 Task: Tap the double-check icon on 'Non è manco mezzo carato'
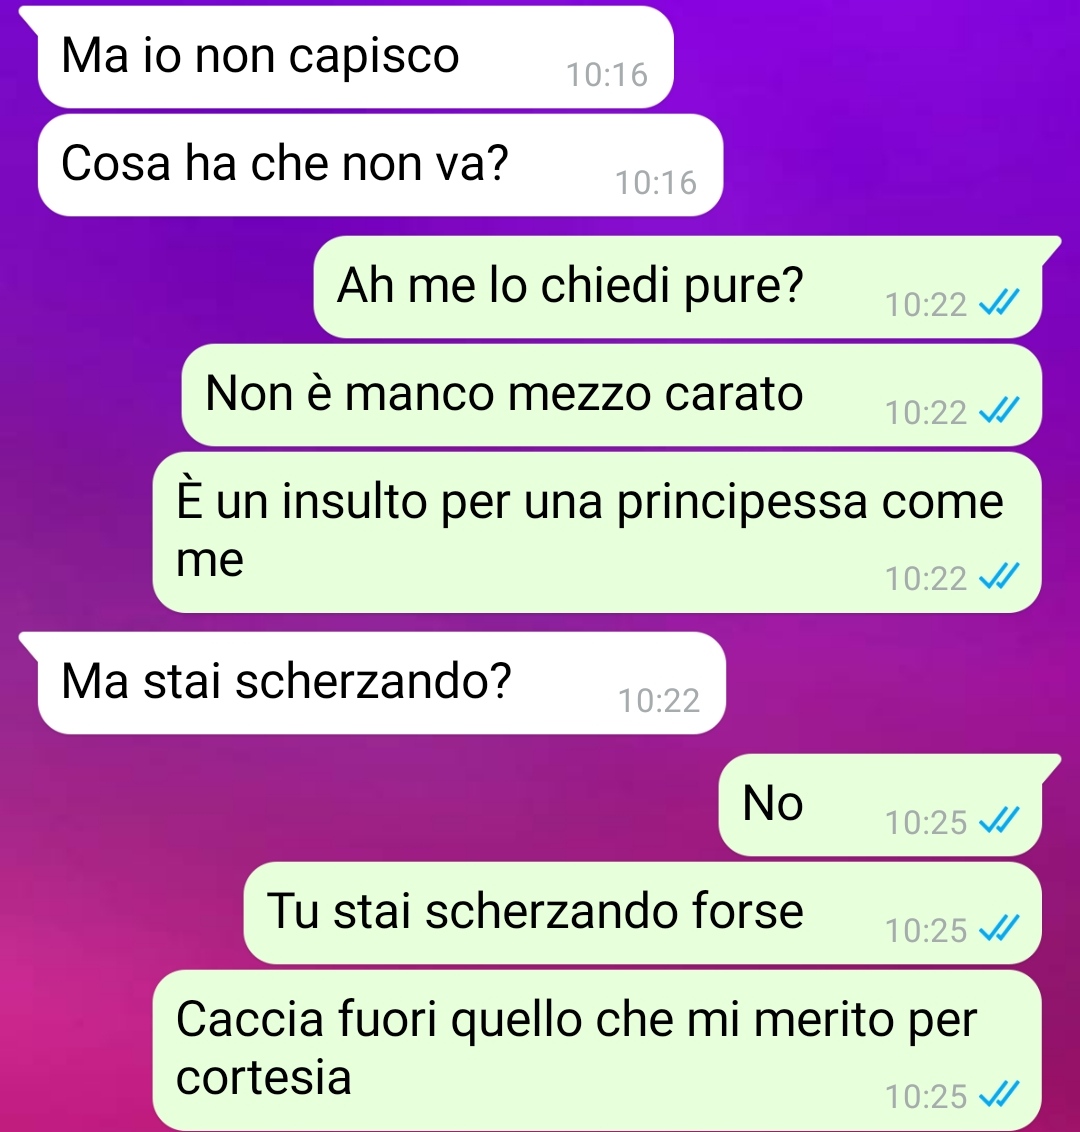click(998, 412)
